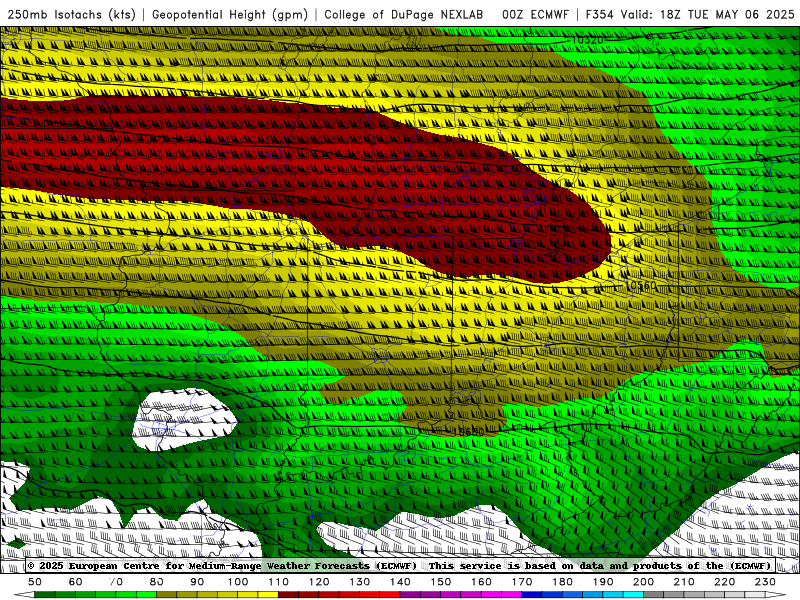The image size is (800, 600).
Task: Click the 'F354 Valid: 18Z TUE MAY 06 2025' text
Action: tap(690, 14)
